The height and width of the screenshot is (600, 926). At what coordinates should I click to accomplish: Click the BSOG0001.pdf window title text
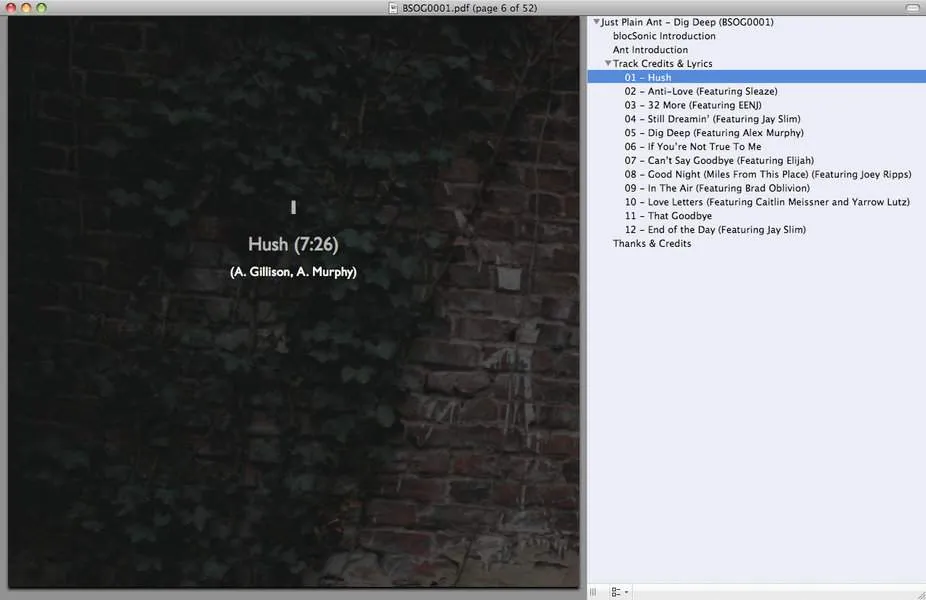(469, 8)
